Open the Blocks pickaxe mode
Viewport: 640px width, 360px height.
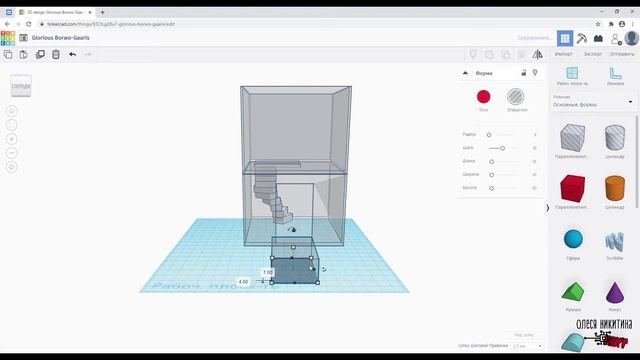[582, 38]
